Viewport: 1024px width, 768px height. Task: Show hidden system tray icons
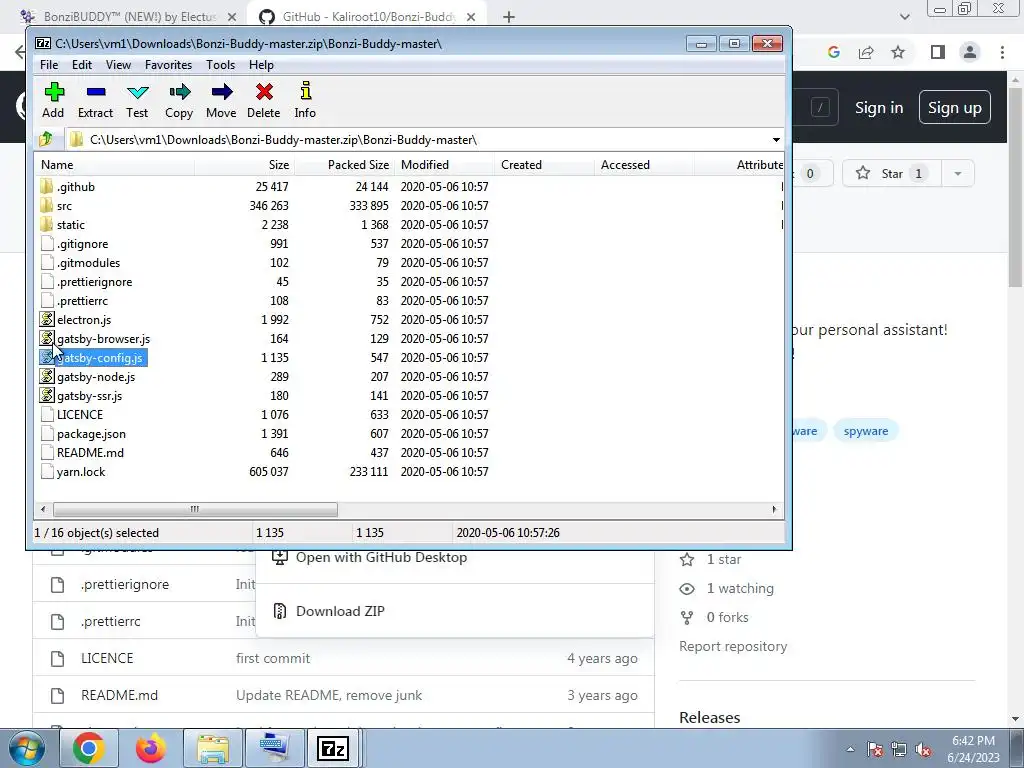pos(850,749)
